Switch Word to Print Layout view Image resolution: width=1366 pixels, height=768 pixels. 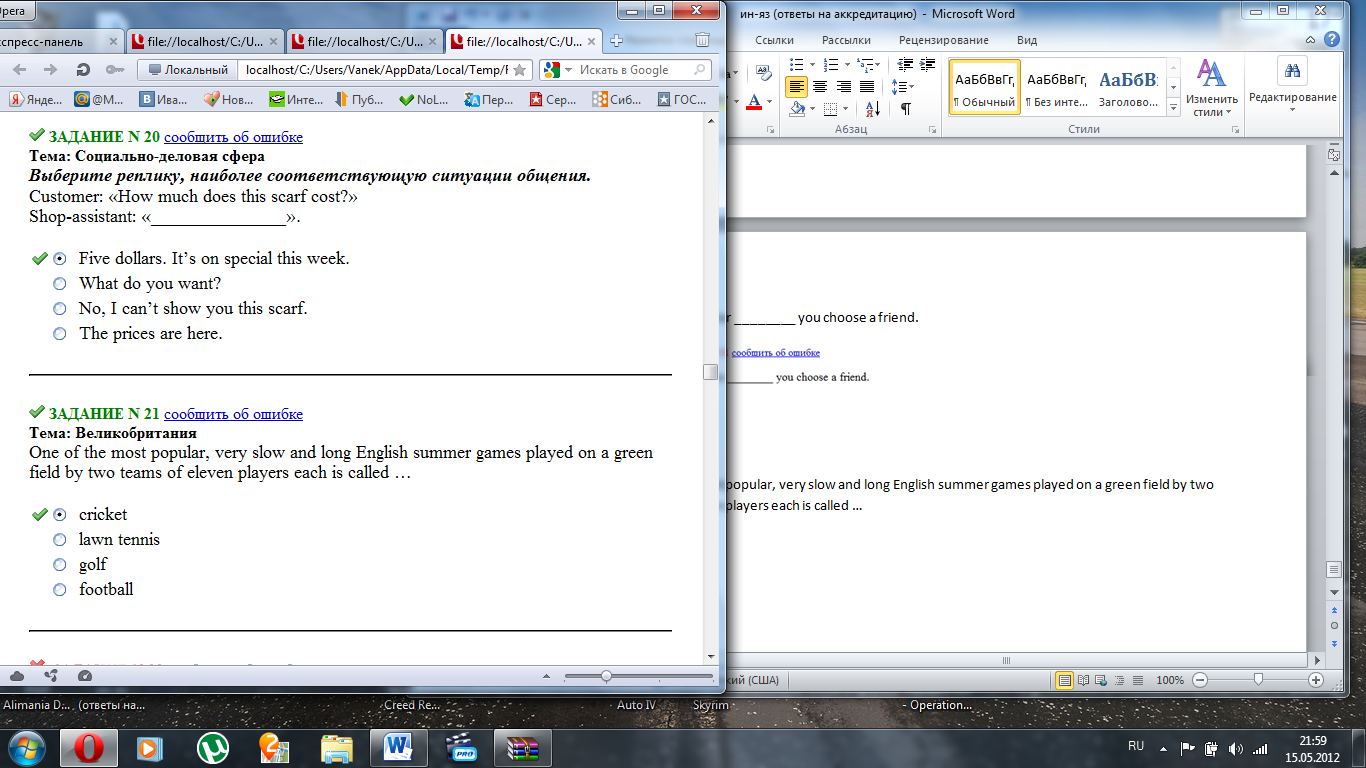click(x=1065, y=680)
